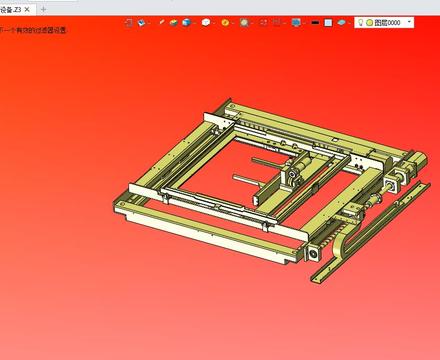
Task: Click the blue view orientation cube icon
Action: pyautogui.click(x=142, y=23)
